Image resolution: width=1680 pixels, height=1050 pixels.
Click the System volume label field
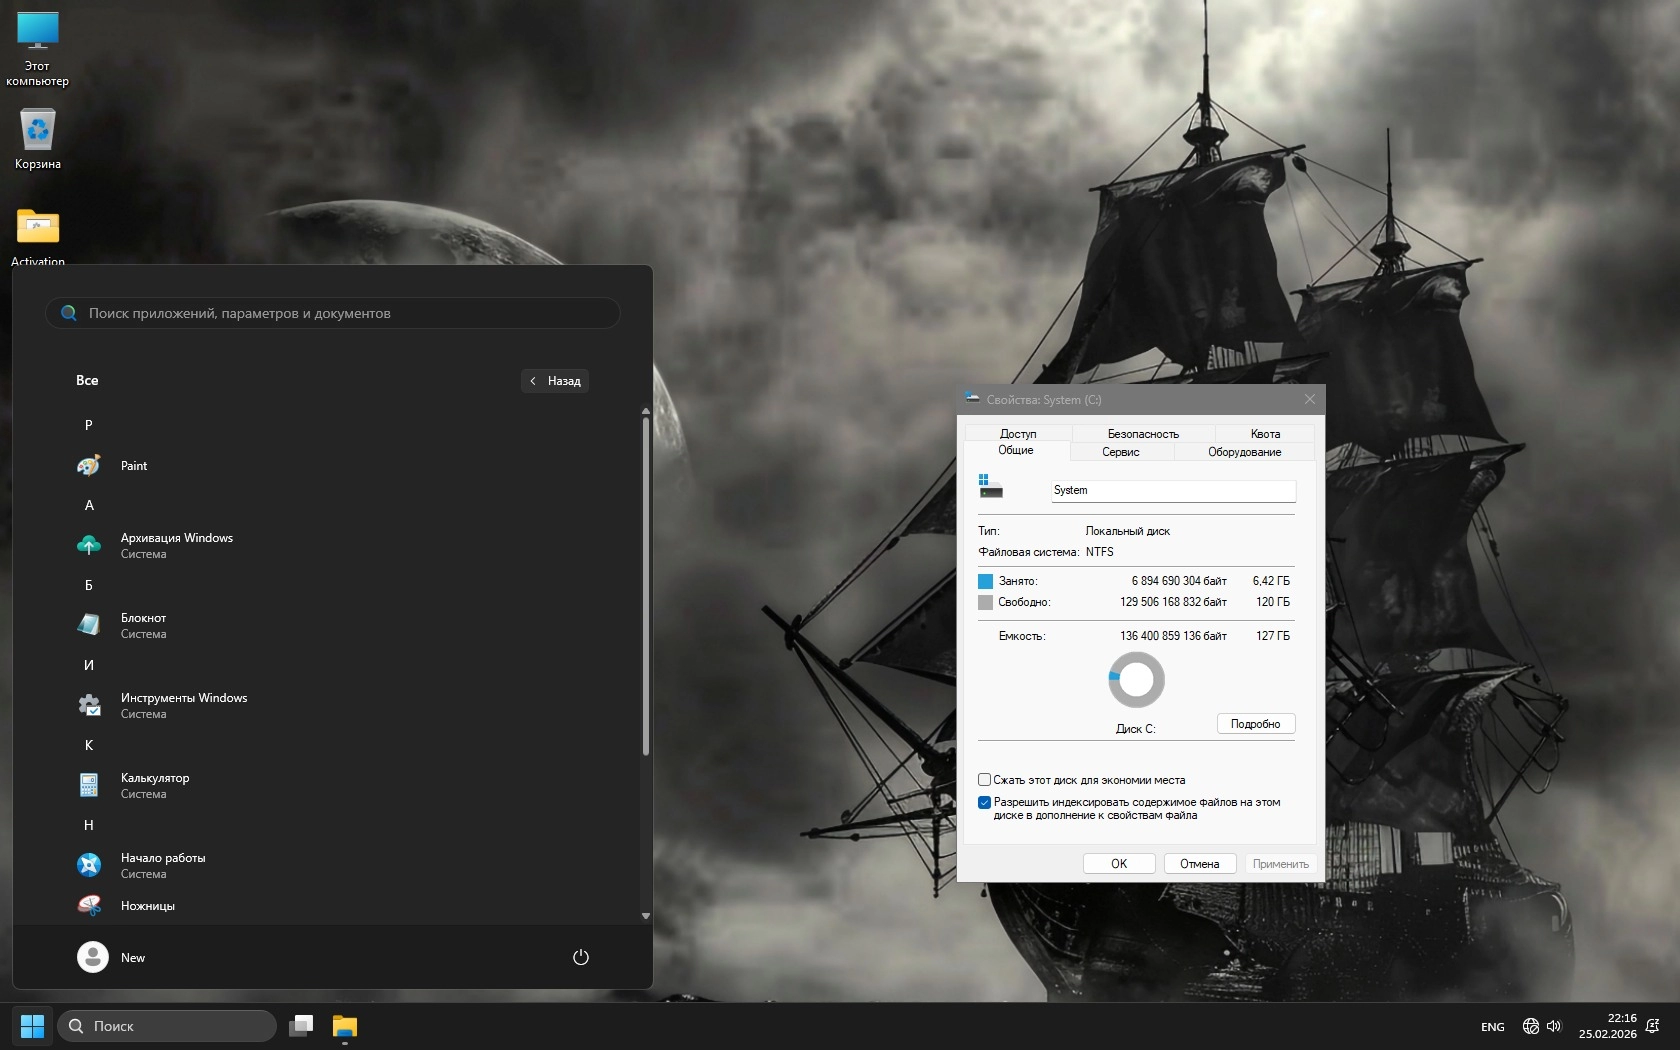[1172, 490]
